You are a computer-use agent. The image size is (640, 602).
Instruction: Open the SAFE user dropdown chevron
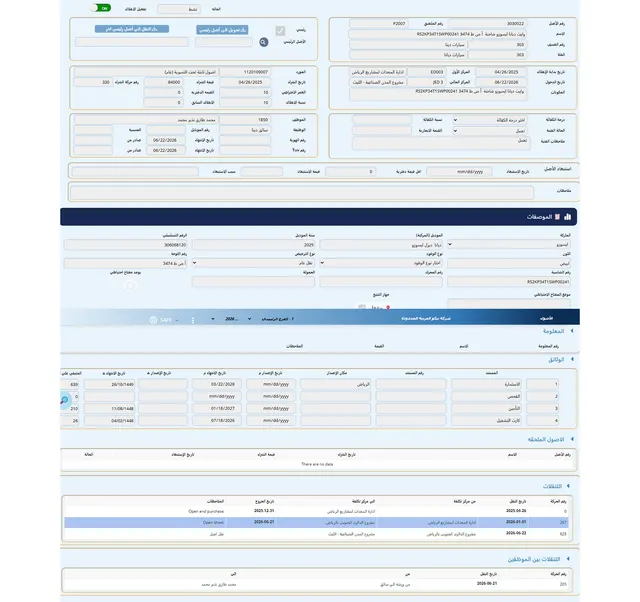[x=177, y=320]
